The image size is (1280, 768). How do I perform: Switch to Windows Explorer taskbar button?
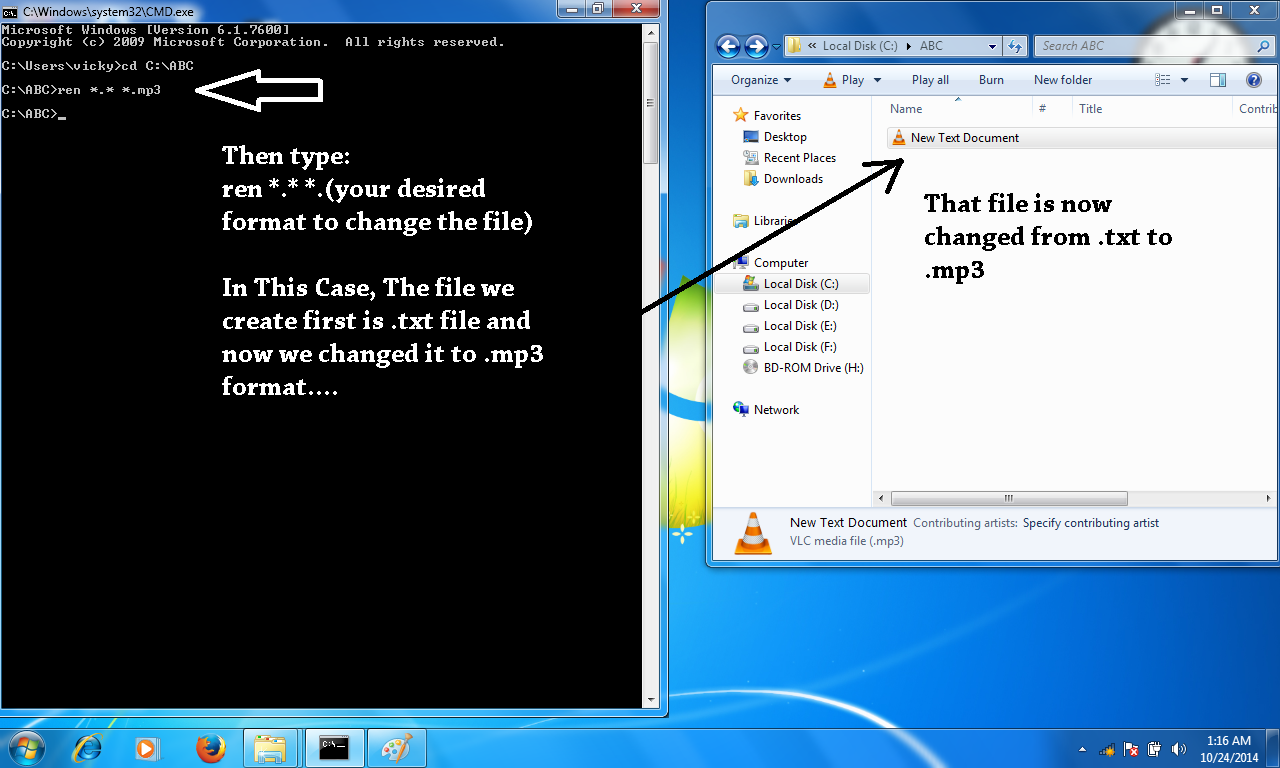coord(271,747)
